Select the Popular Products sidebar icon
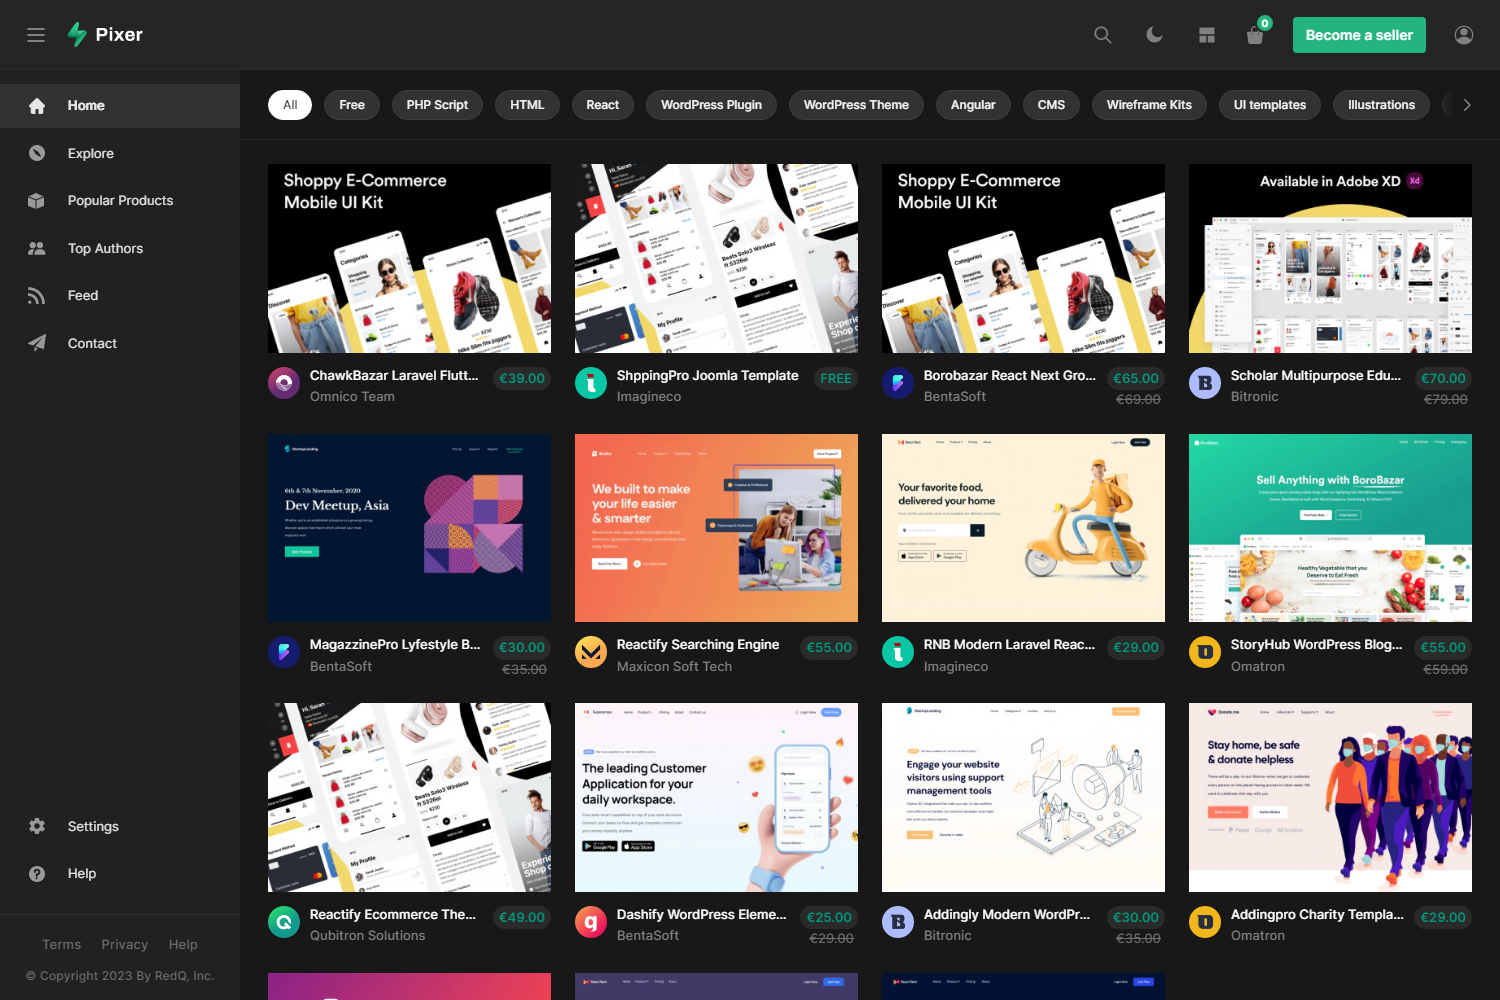 tap(36, 200)
